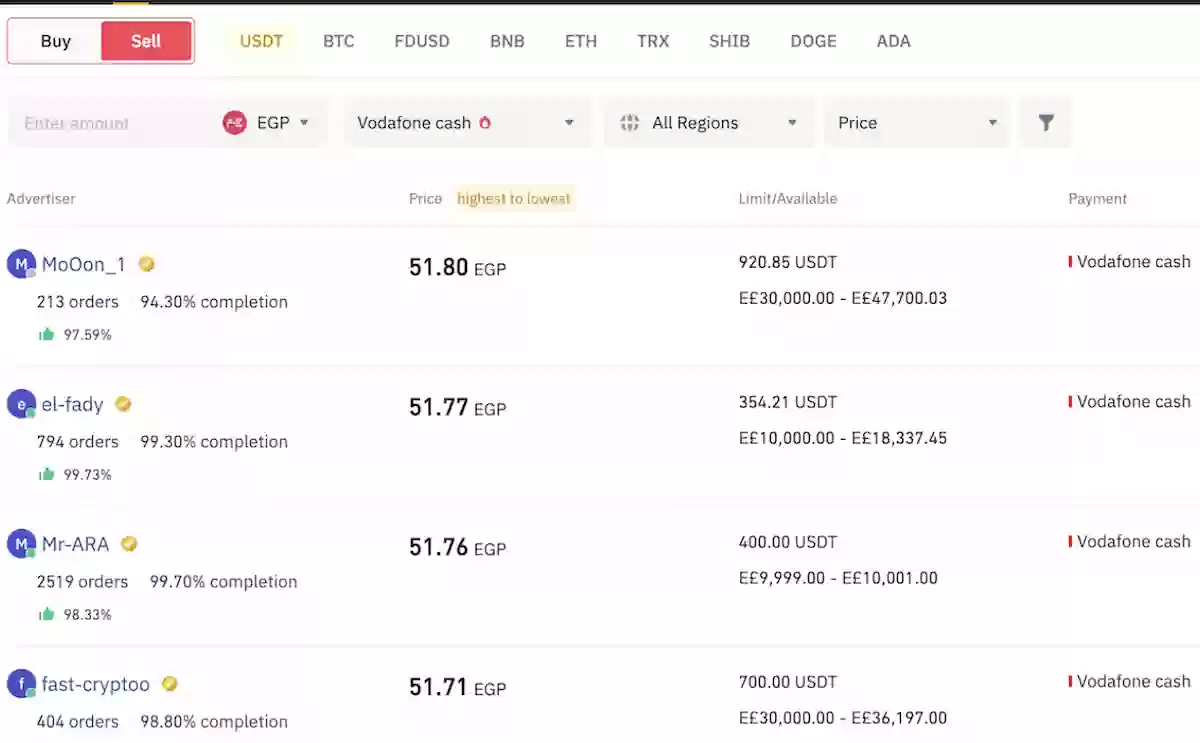This screenshot has width=1200, height=743.
Task: Open Mr-ARA's advertiser profile
Action: (74, 543)
